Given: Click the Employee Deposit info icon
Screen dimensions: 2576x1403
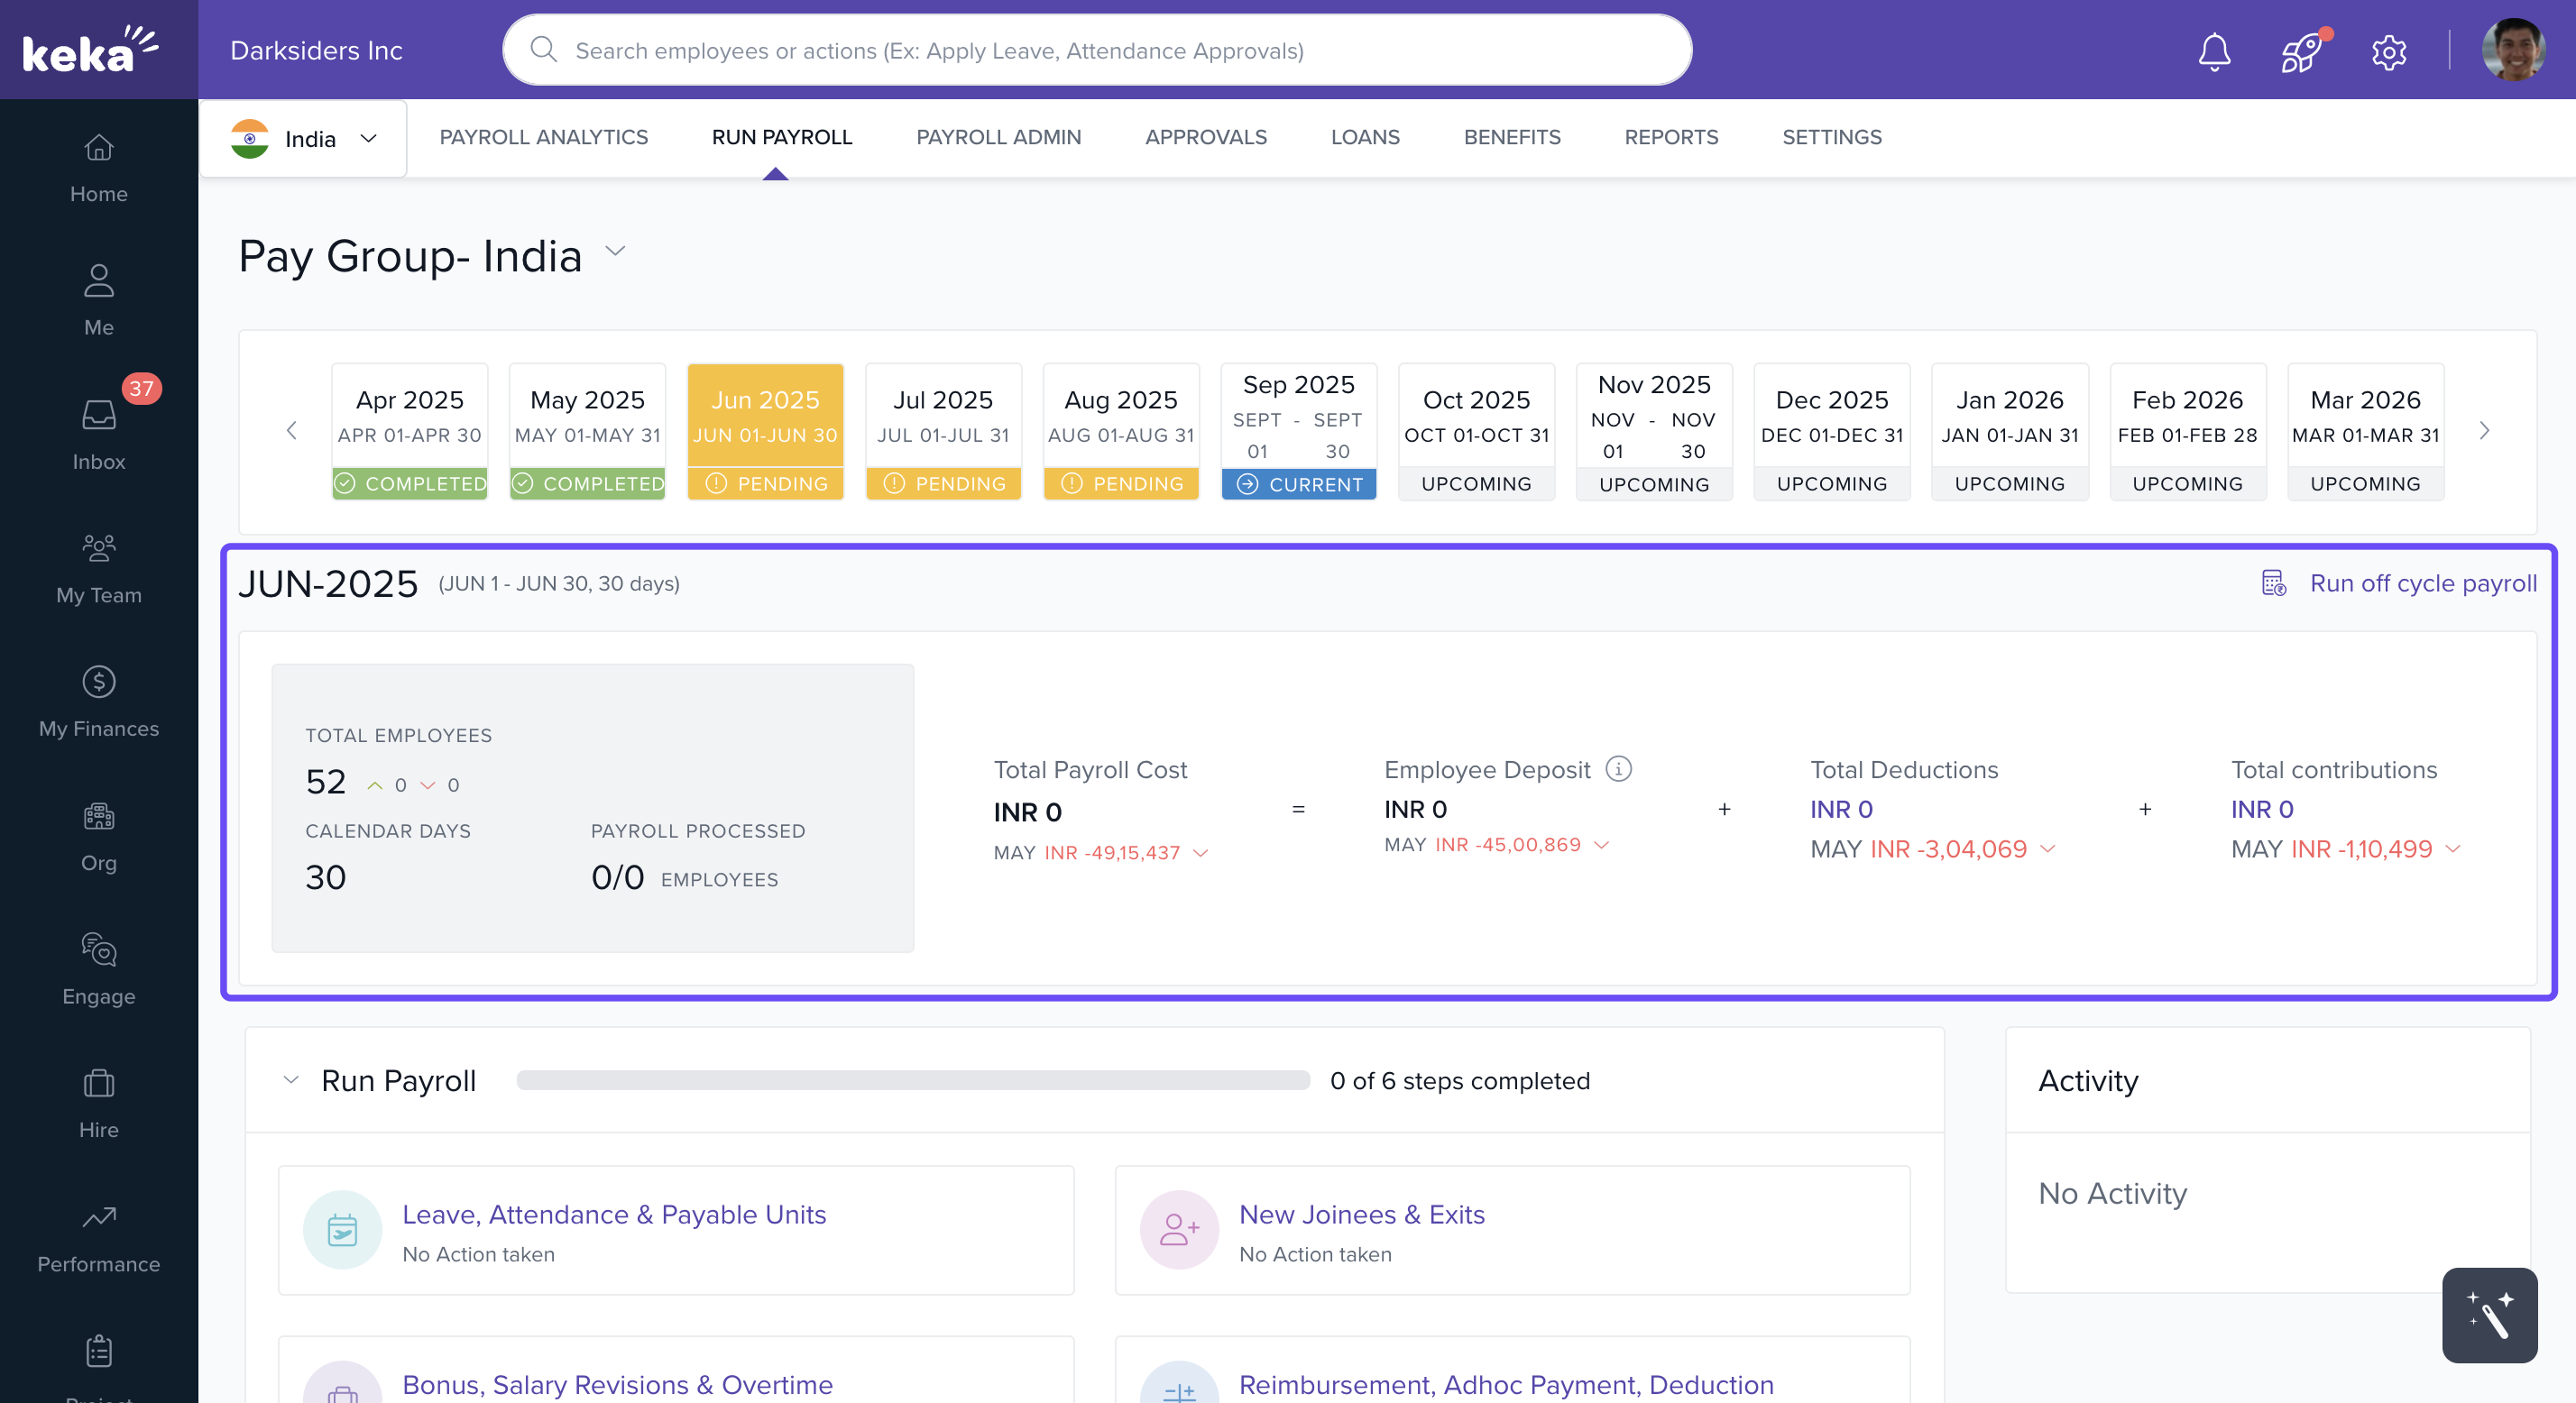Looking at the screenshot, I should pos(1618,768).
